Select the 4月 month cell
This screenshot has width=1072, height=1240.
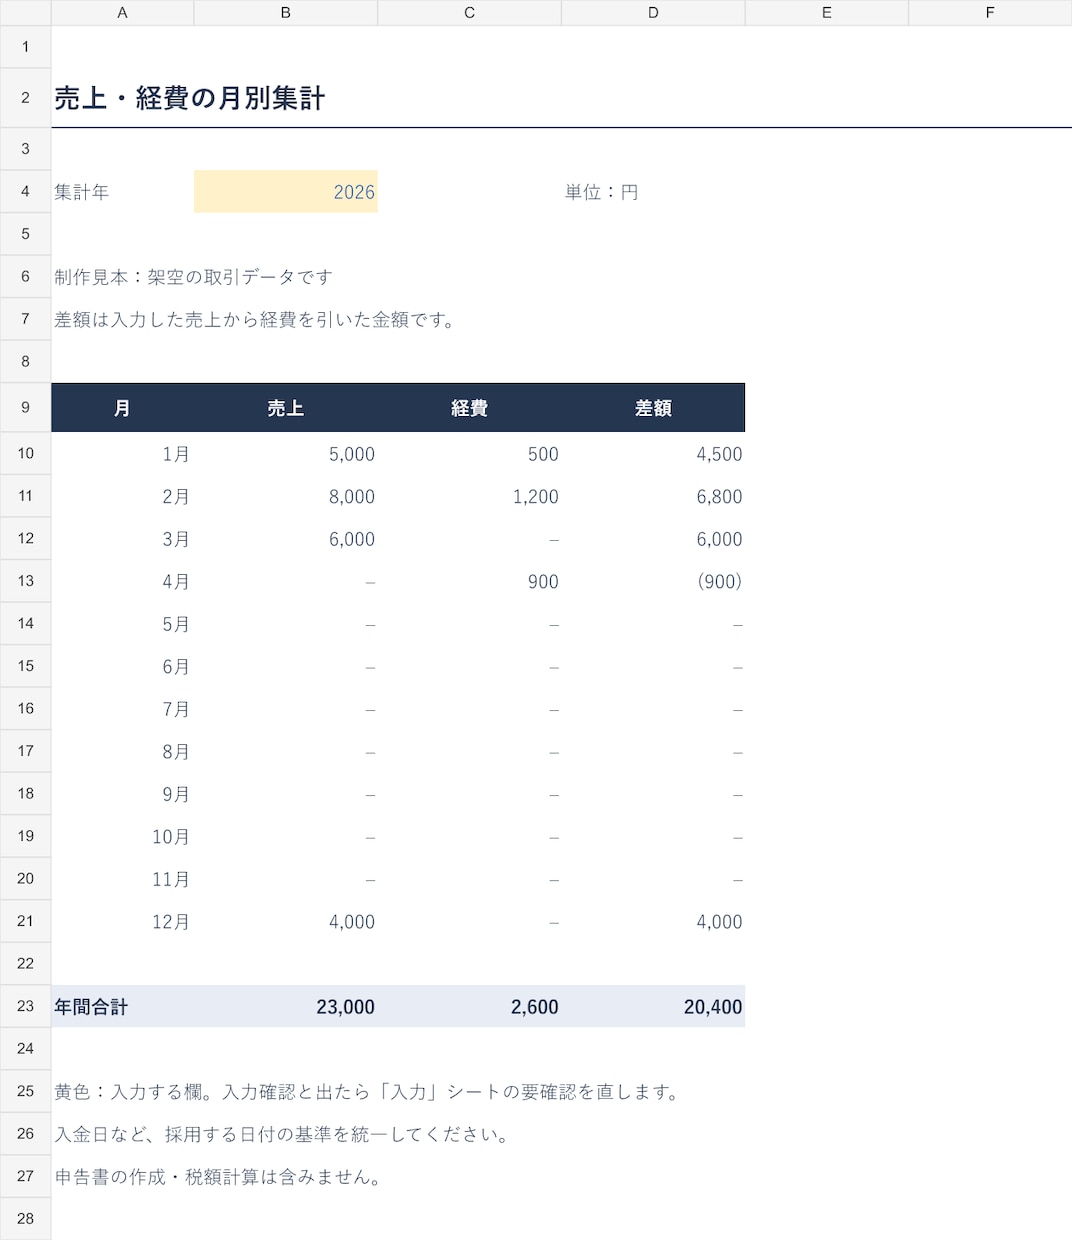point(123,581)
